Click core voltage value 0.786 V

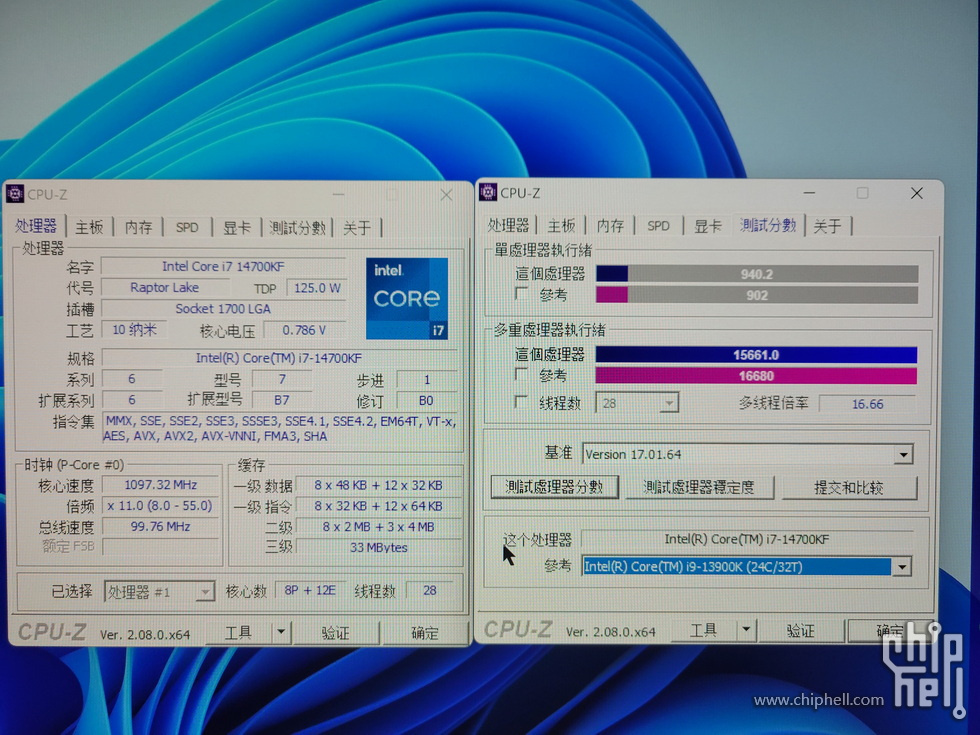[x=304, y=329]
